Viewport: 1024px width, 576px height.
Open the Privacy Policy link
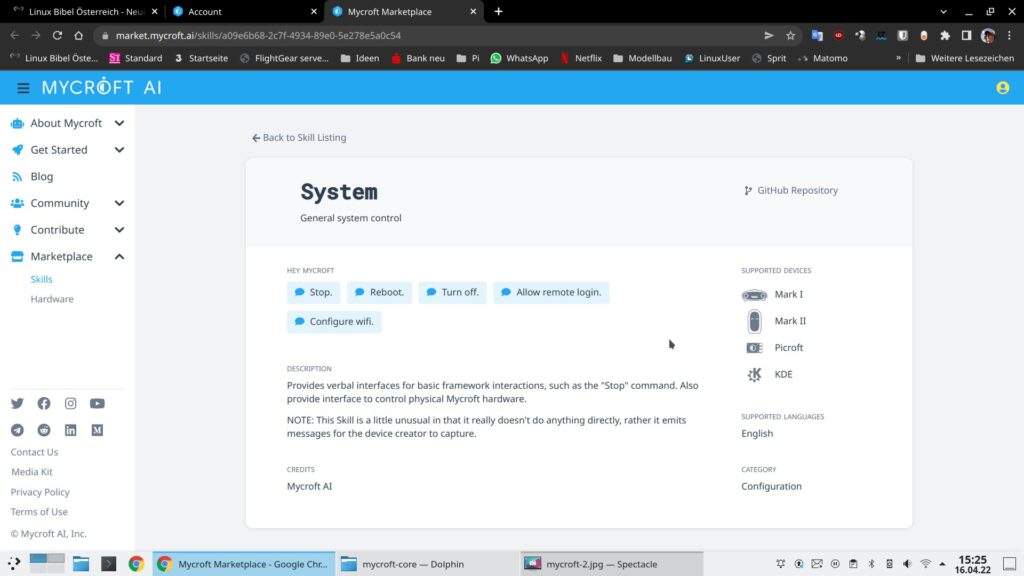(x=40, y=492)
